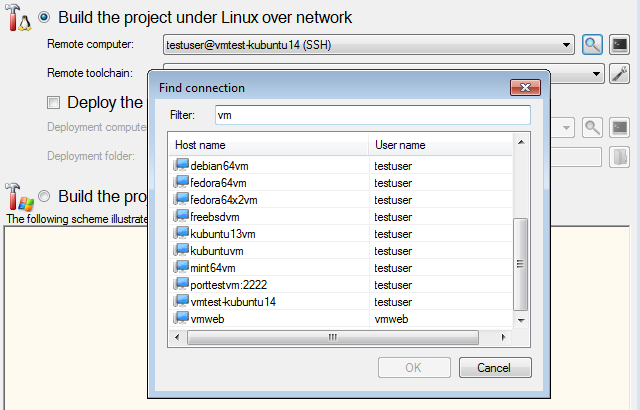The width and height of the screenshot is (640, 410).
Task: Click the Windows hammer build icon
Action: coord(19,196)
